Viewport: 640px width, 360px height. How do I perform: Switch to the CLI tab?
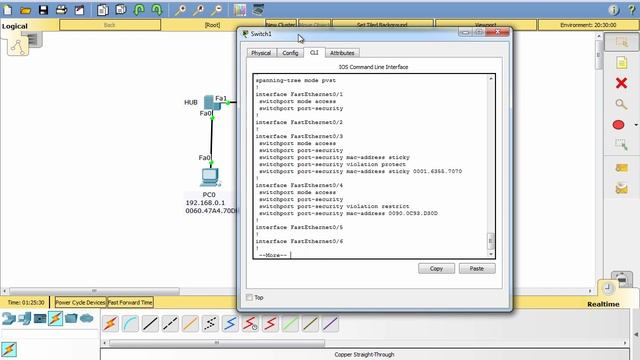(x=314, y=53)
